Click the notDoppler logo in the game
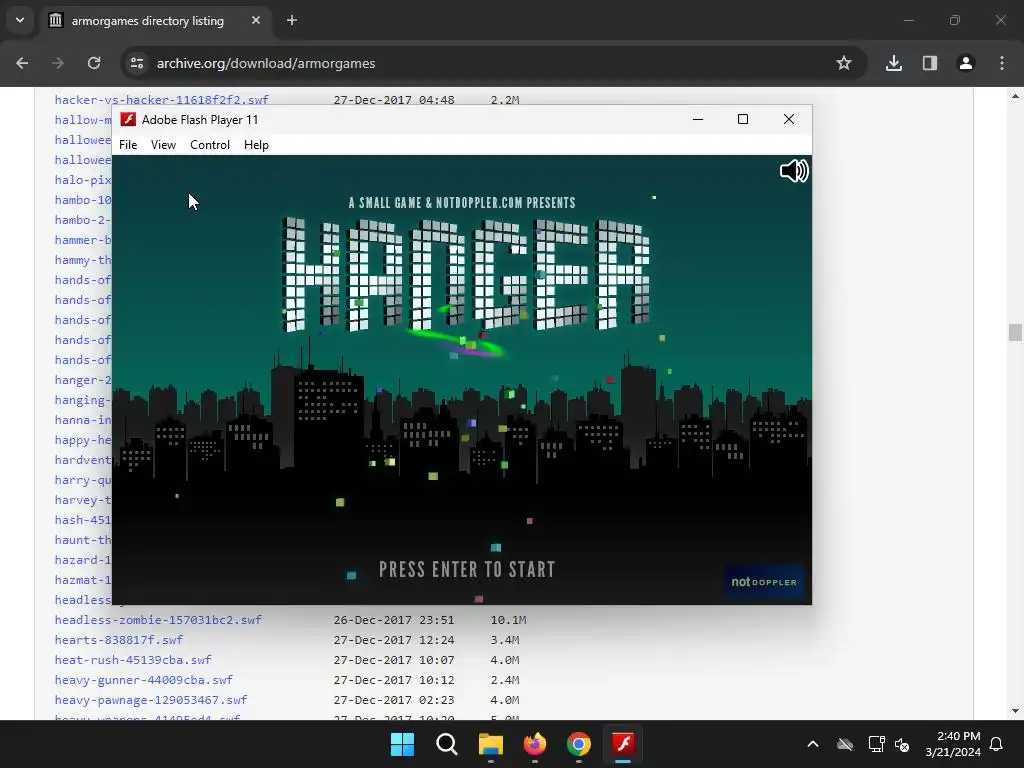The image size is (1024, 768). click(763, 582)
